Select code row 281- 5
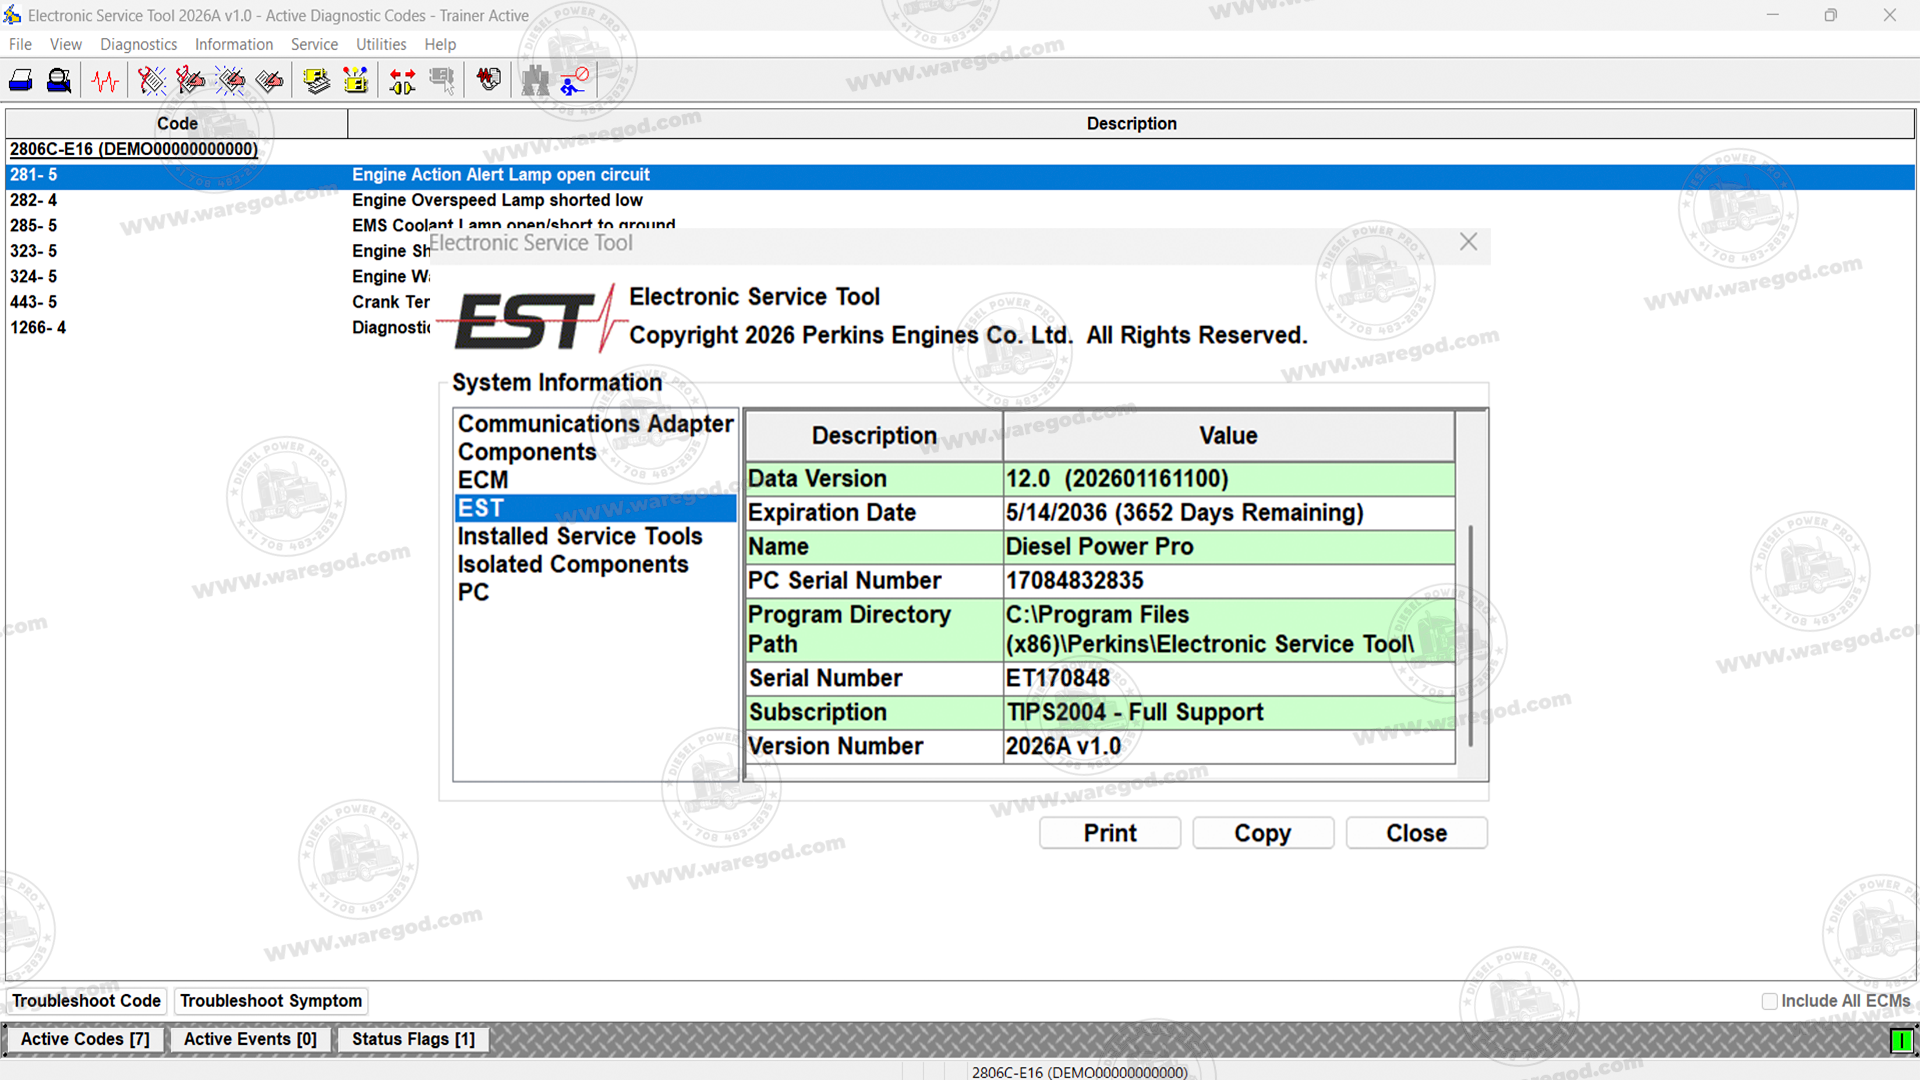The height and width of the screenshot is (1080, 1920). [960, 175]
